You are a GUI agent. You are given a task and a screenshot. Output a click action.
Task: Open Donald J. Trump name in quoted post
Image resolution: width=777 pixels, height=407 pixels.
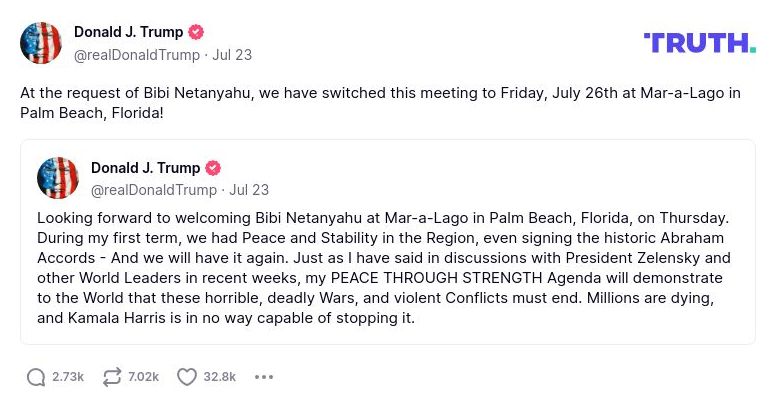pos(145,168)
